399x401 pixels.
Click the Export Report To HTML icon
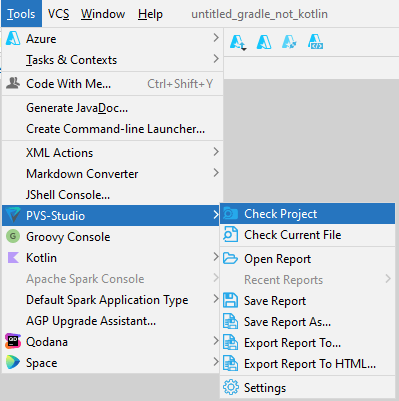point(230,364)
